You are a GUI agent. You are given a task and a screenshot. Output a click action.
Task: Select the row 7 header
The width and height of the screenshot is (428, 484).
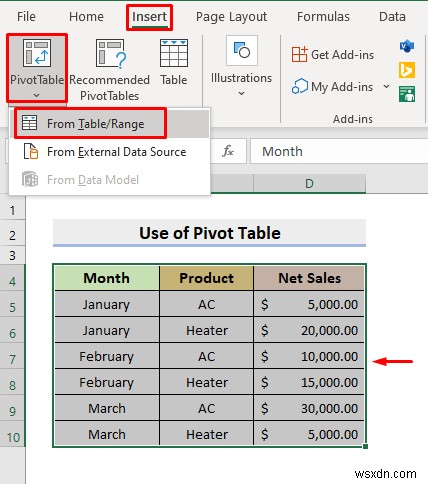click(x=12, y=359)
